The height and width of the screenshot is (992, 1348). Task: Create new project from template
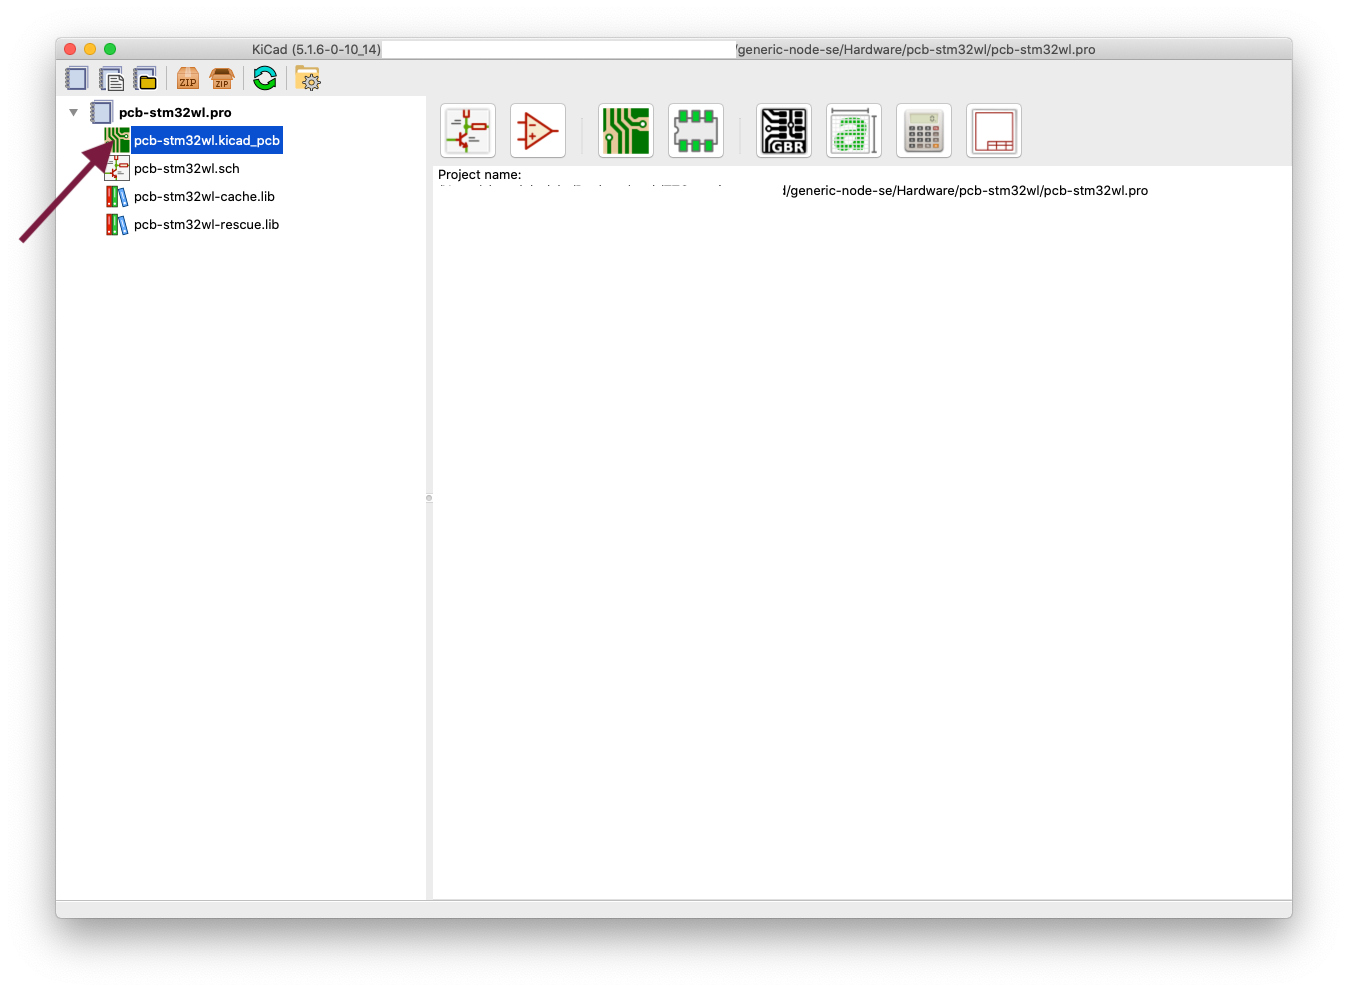(111, 78)
